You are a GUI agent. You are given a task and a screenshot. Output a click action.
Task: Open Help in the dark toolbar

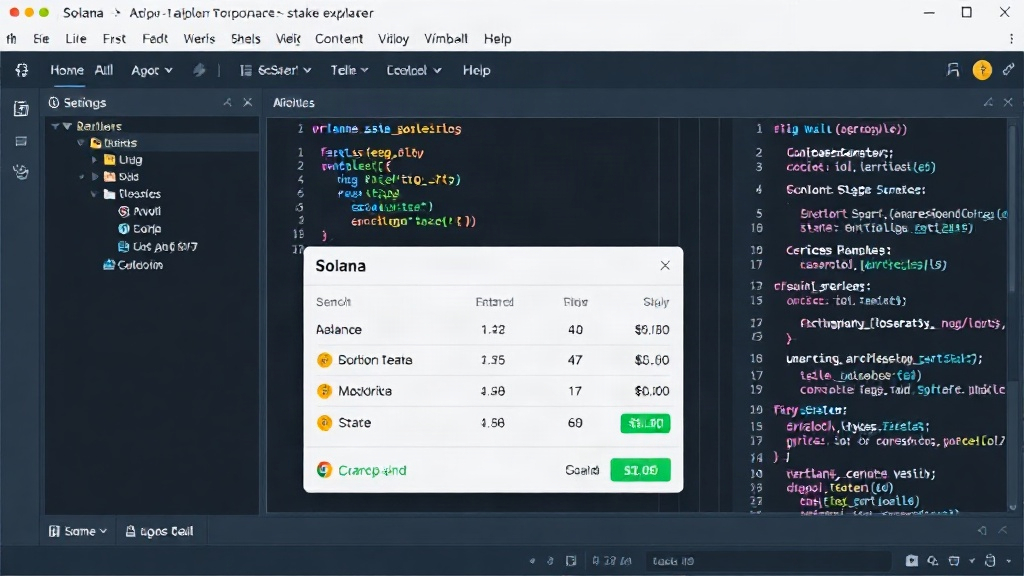(476, 70)
